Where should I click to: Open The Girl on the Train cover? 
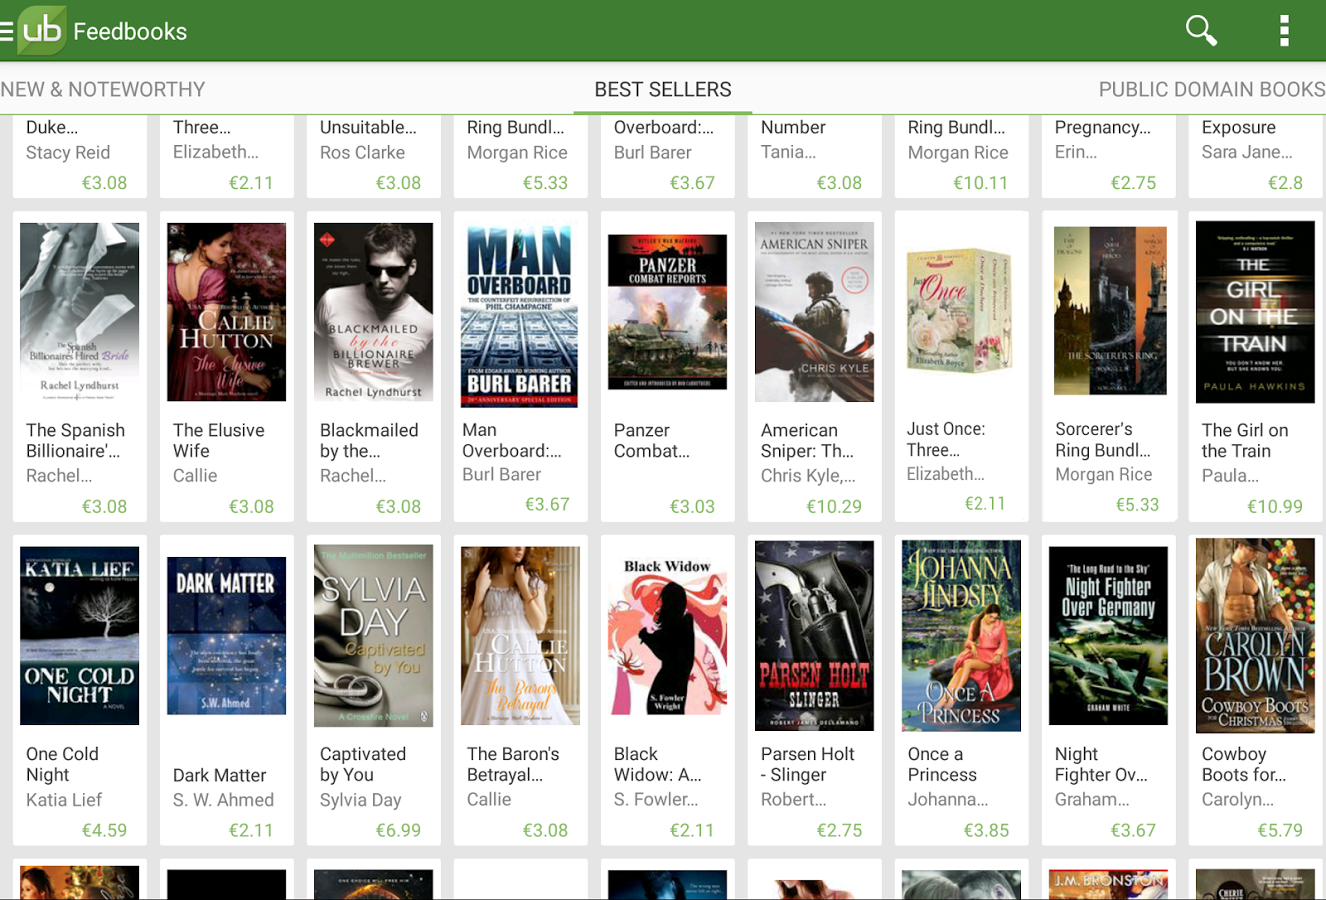pyautogui.click(x=1255, y=312)
